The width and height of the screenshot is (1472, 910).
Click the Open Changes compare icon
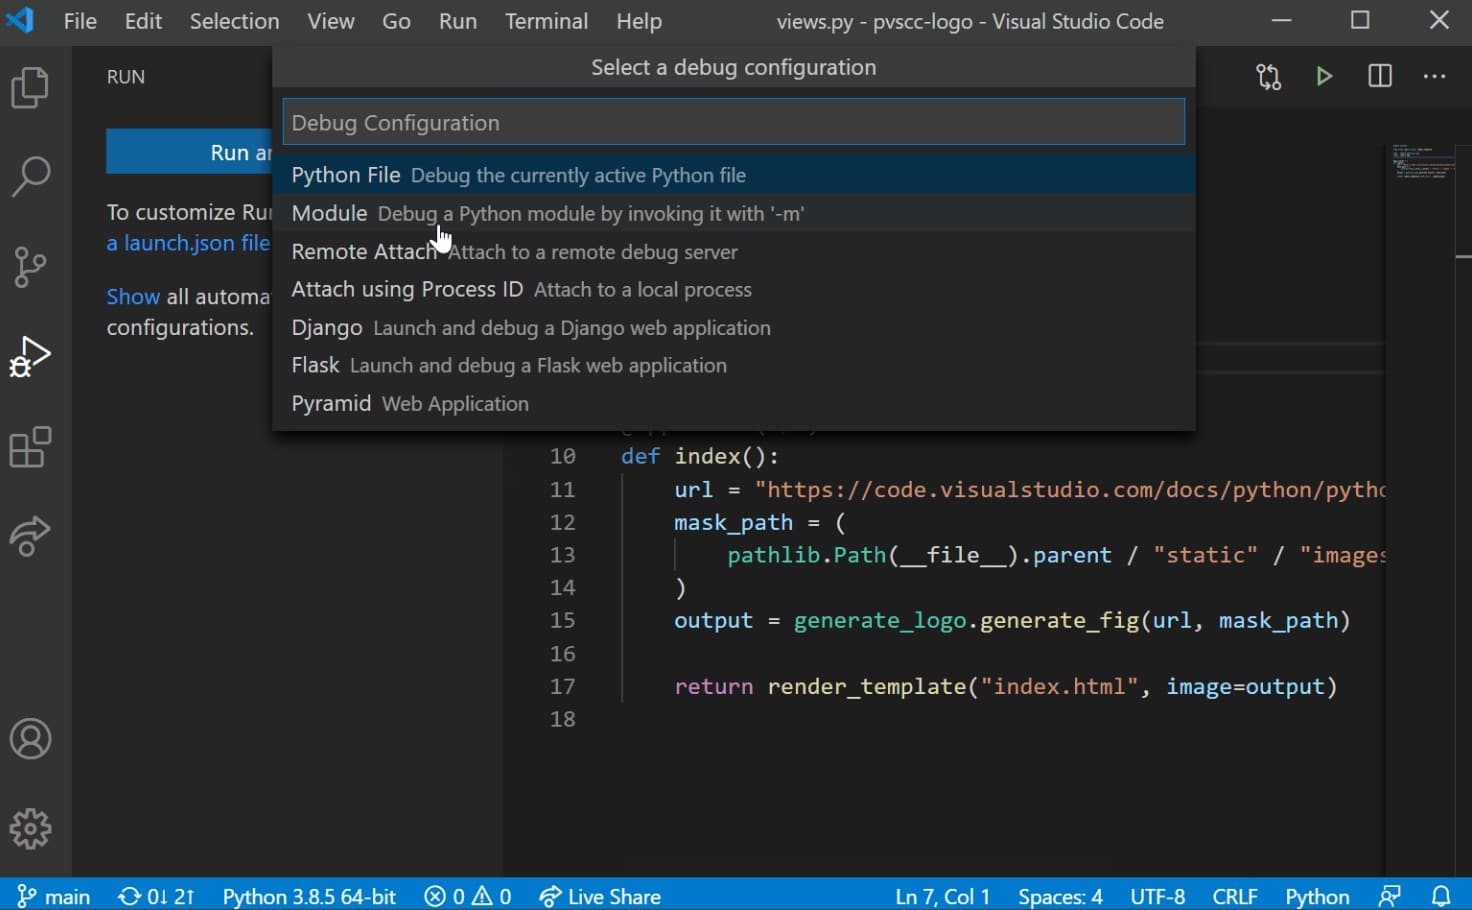[1269, 77]
